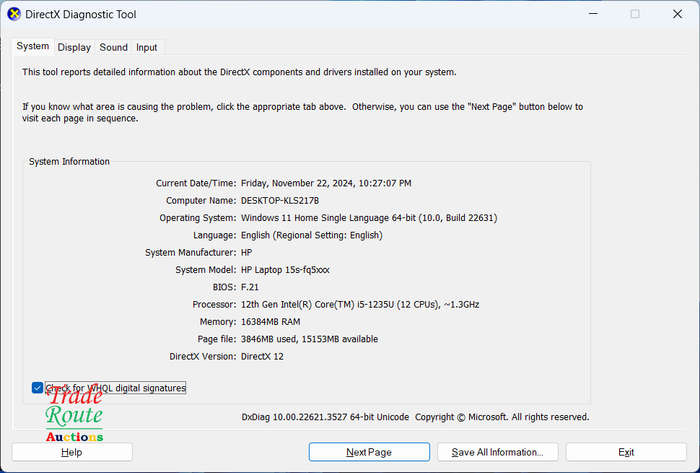Screen dimensions: 700x473
Task: Click the DirectX icon in the title bar
Action: coord(14,14)
